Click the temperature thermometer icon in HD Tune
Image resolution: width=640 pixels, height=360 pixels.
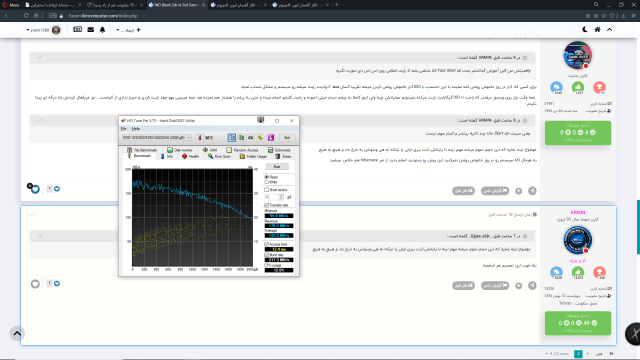(x=200, y=138)
